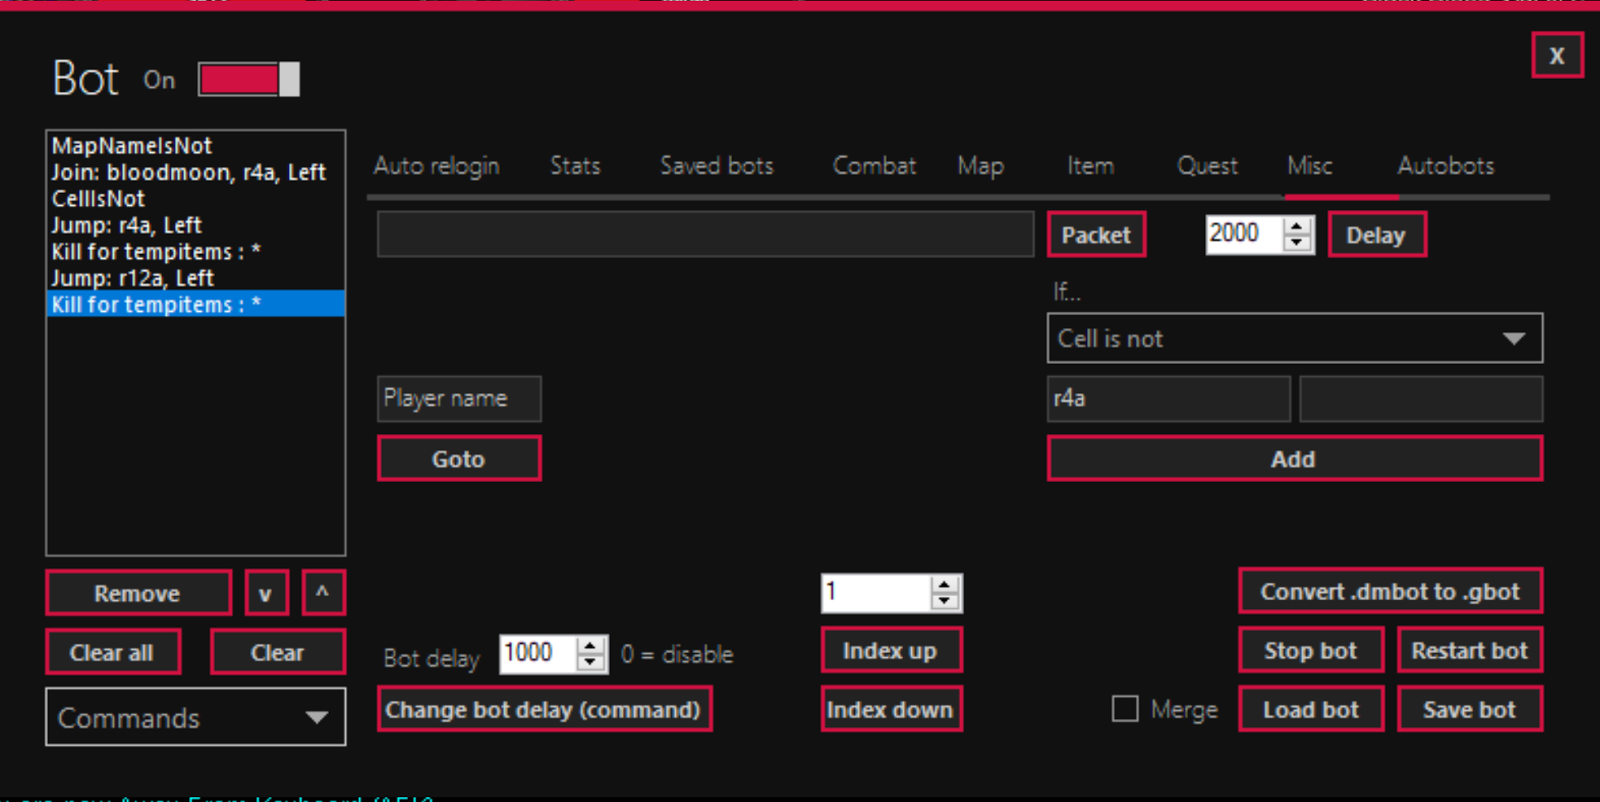This screenshot has width=1600, height=802.
Task: Move selected command up with ^ button
Action: click(323, 593)
